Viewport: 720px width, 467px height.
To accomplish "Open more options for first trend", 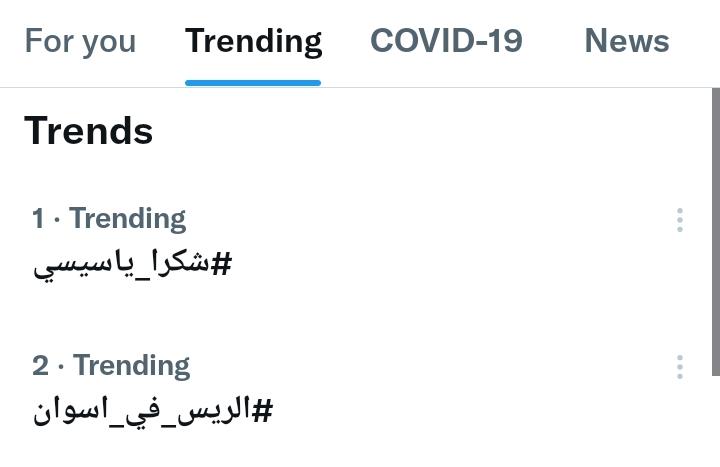I will (x=679, y=220).
